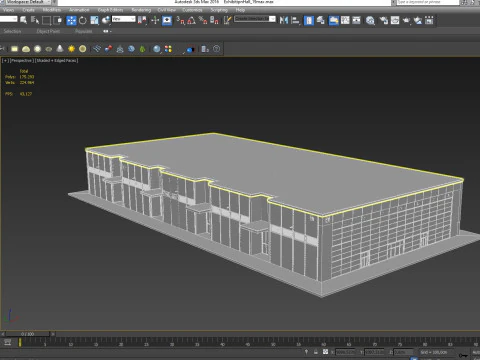Viewport: 480px width, 360px height.
Task: Open the [+] viewport general menu
Action: point(5,61)
